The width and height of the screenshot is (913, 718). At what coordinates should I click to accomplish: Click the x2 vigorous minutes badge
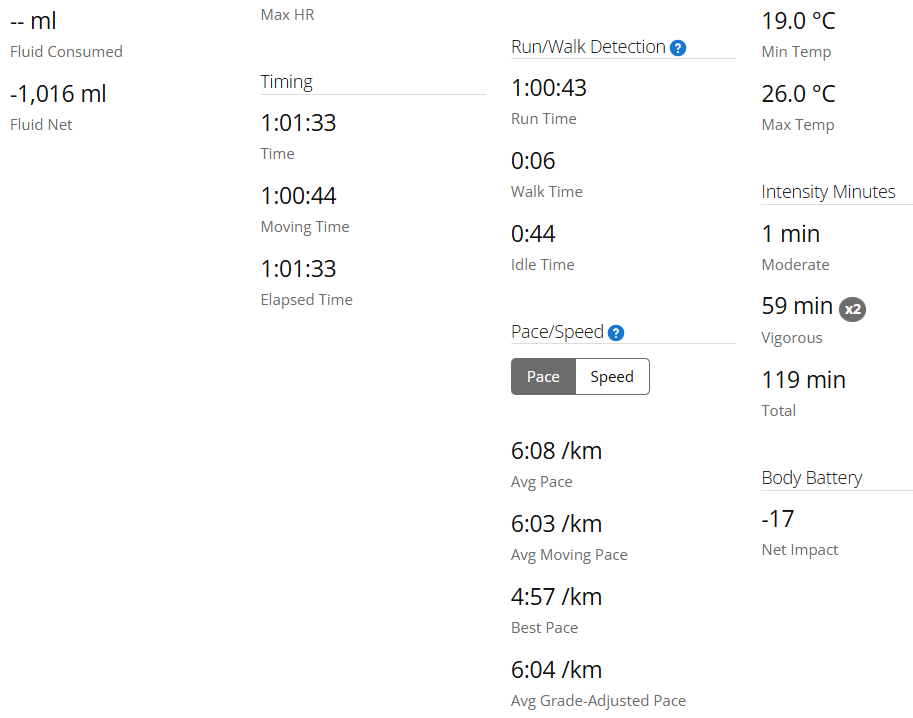pyautogui.click(x=852, y=309)
